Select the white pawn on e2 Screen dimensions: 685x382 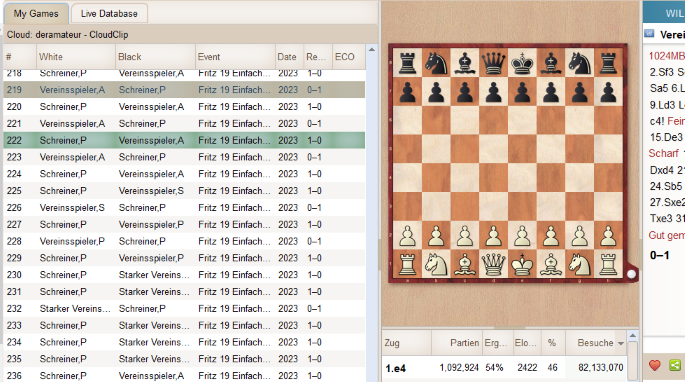click(522, 236)
